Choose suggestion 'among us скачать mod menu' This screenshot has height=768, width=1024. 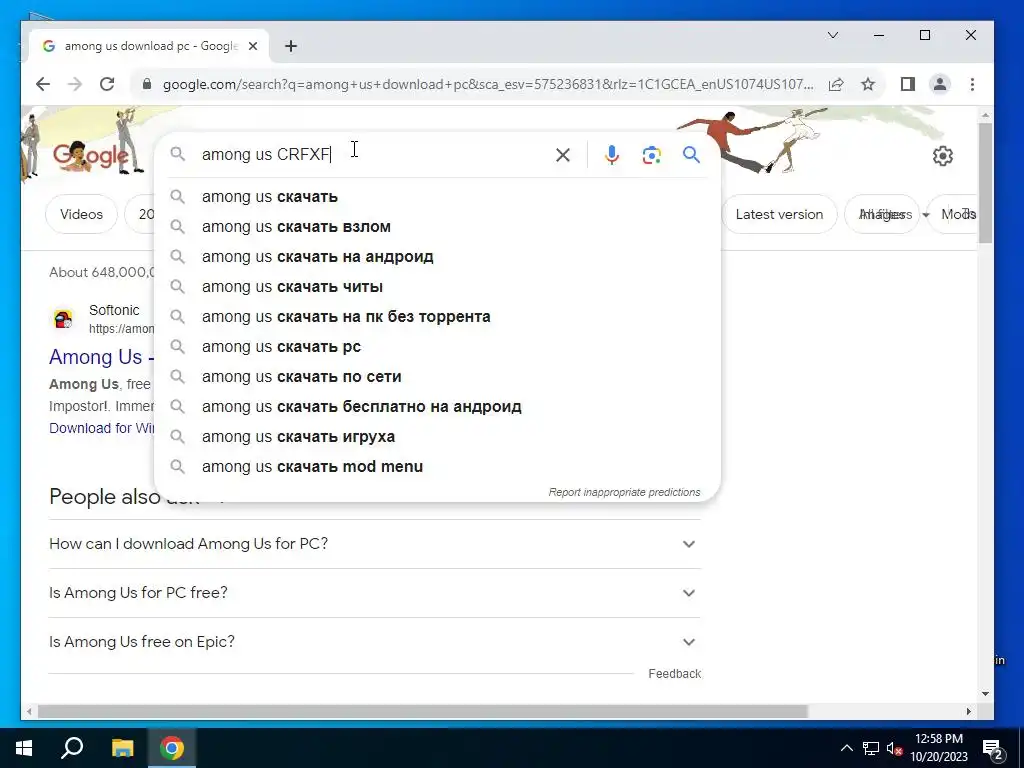(x=438, y=467)
